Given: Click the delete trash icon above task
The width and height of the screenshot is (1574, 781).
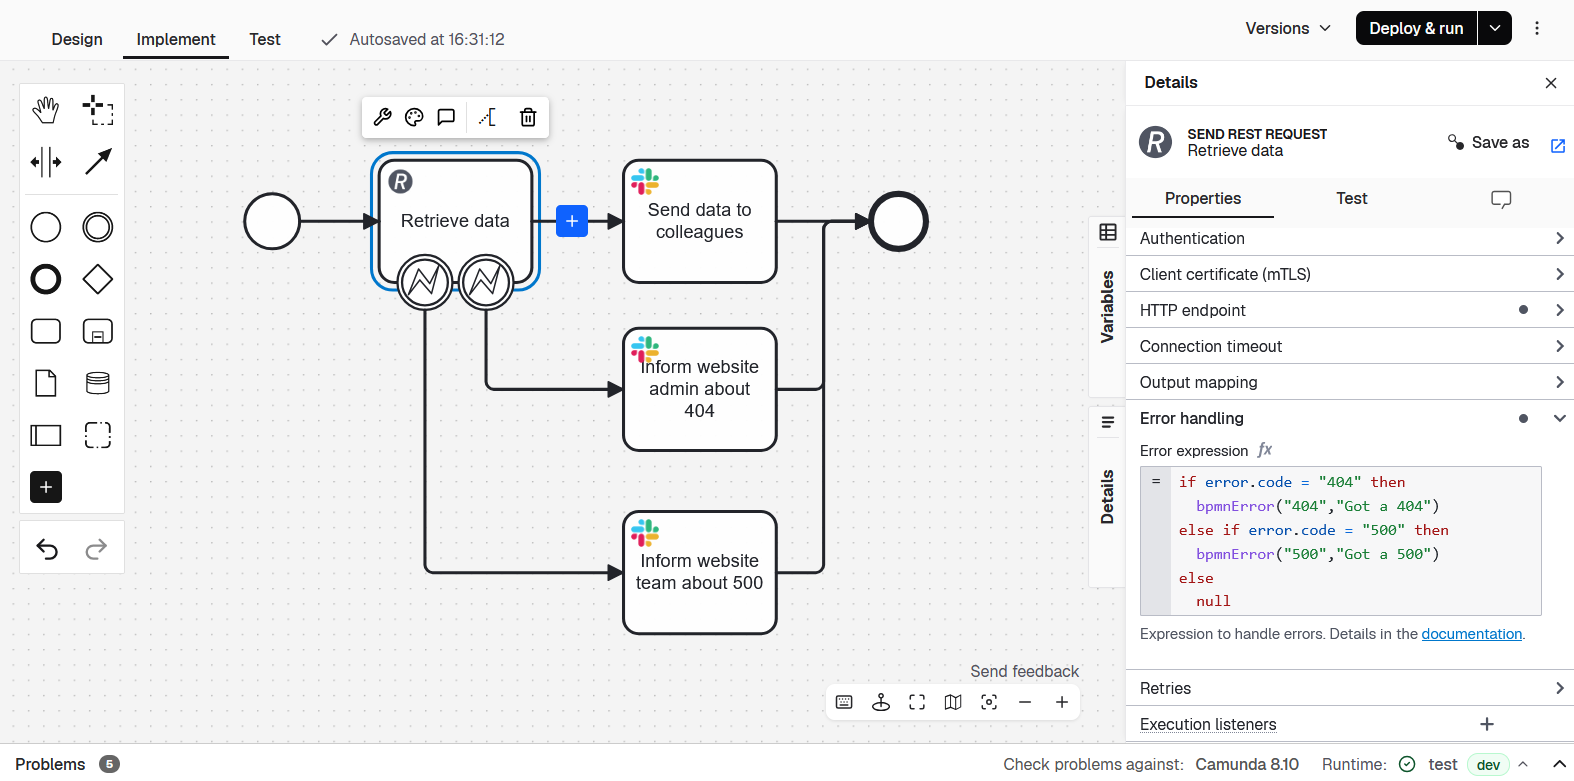Looking at the screenshot, I should point(528,118).
